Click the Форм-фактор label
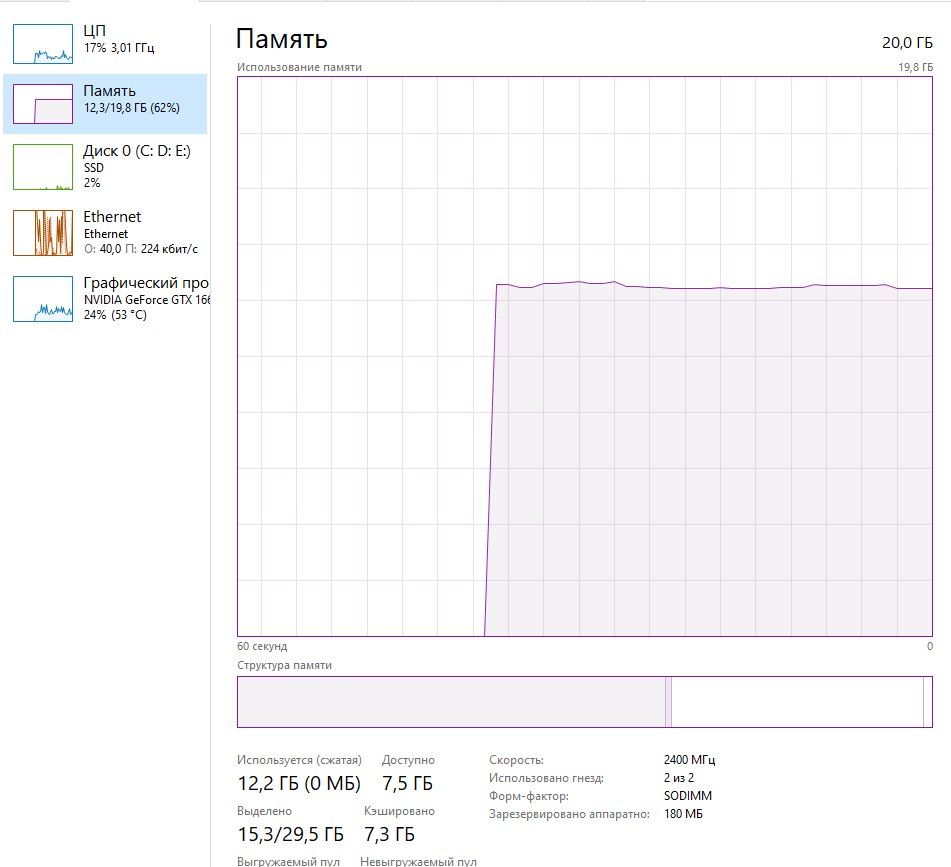 [529, 796]
